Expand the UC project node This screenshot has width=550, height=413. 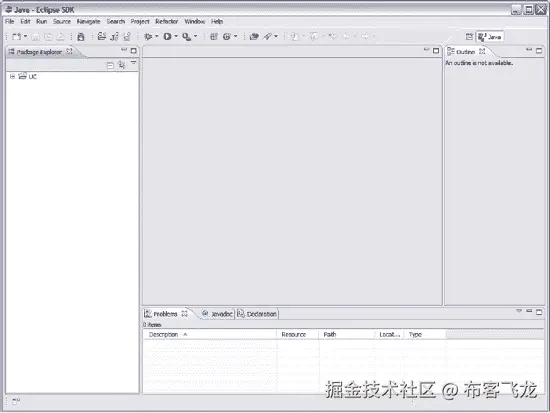coord(12,76)
